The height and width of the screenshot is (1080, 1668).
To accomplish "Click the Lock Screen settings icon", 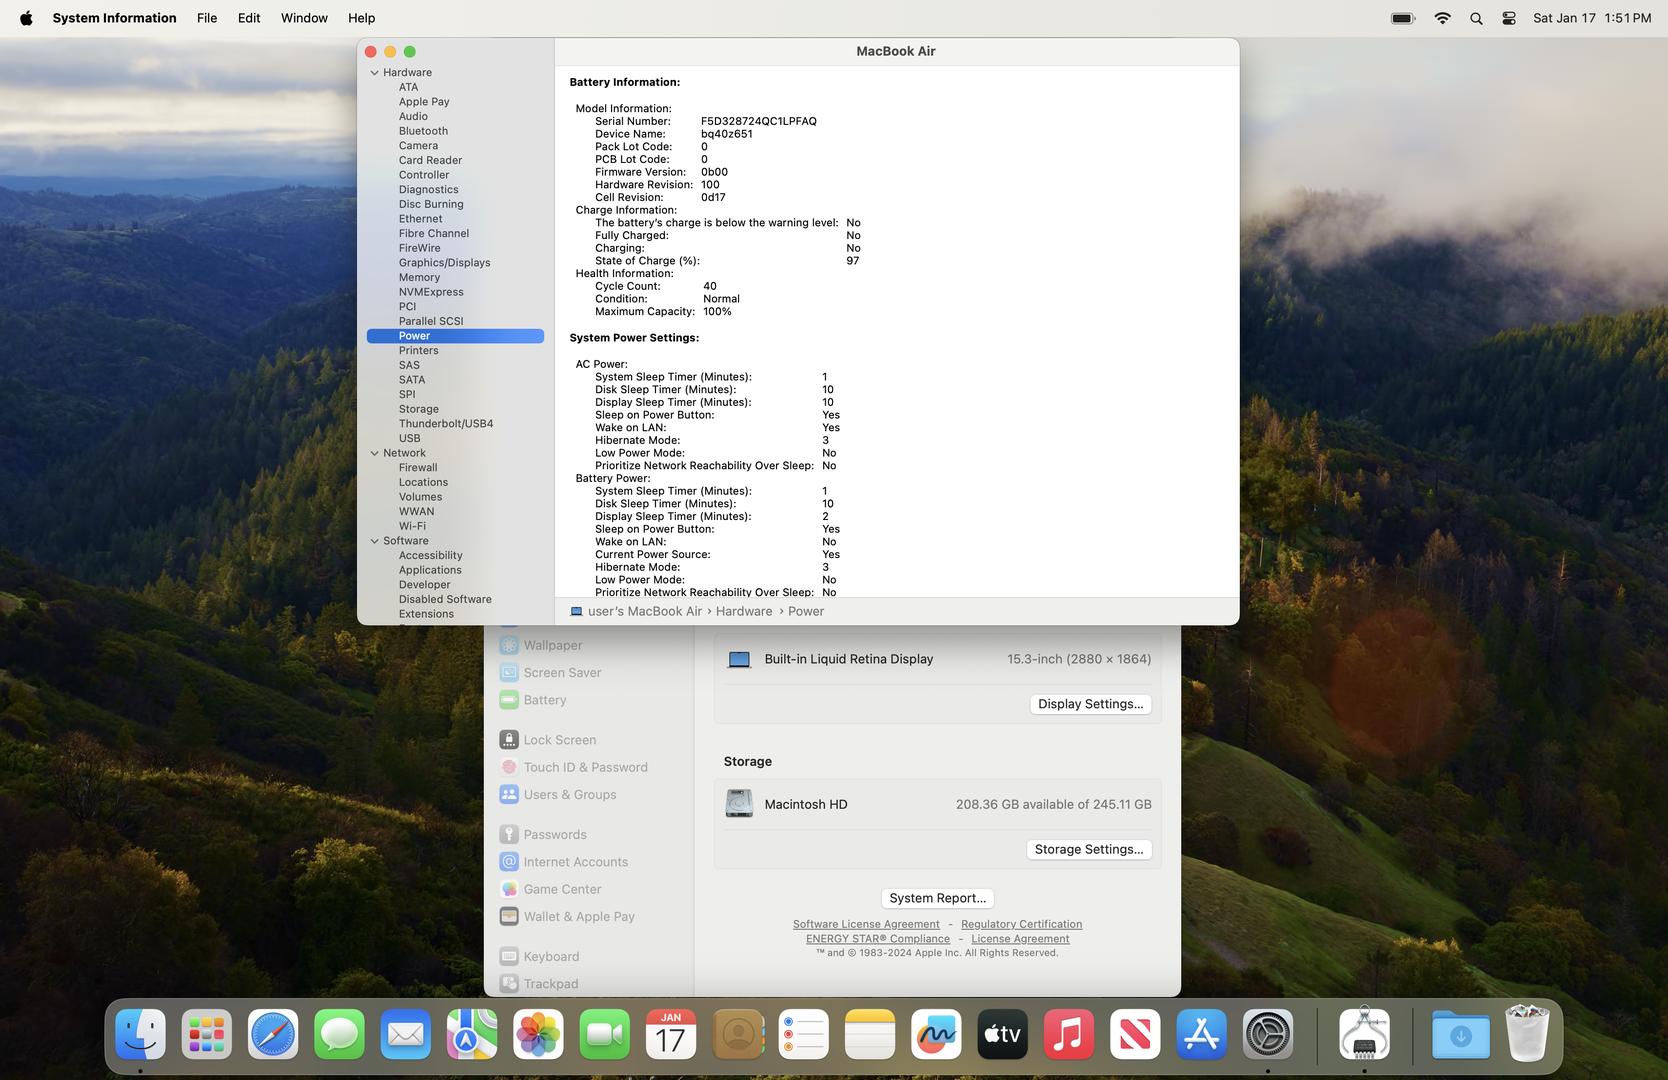I will coord(509,740).
